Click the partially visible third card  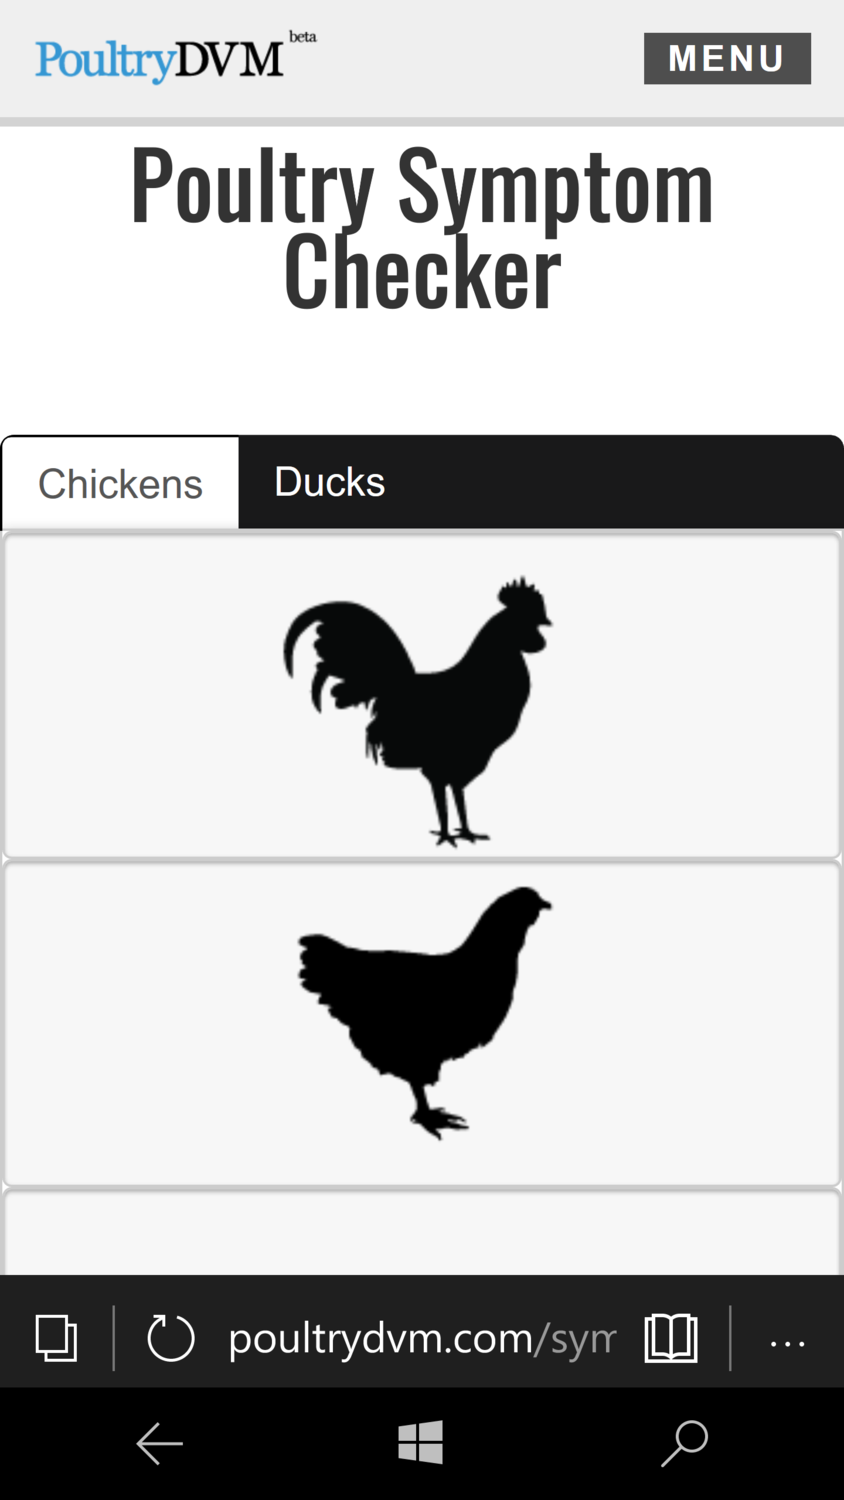click(422, 1234)
